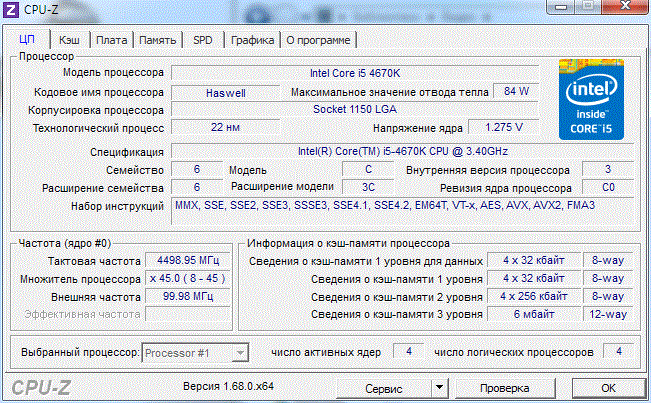Select the Haswell code name value
Image resolution: width=651 pixels, height=403 pixels.
pos(225,93)
